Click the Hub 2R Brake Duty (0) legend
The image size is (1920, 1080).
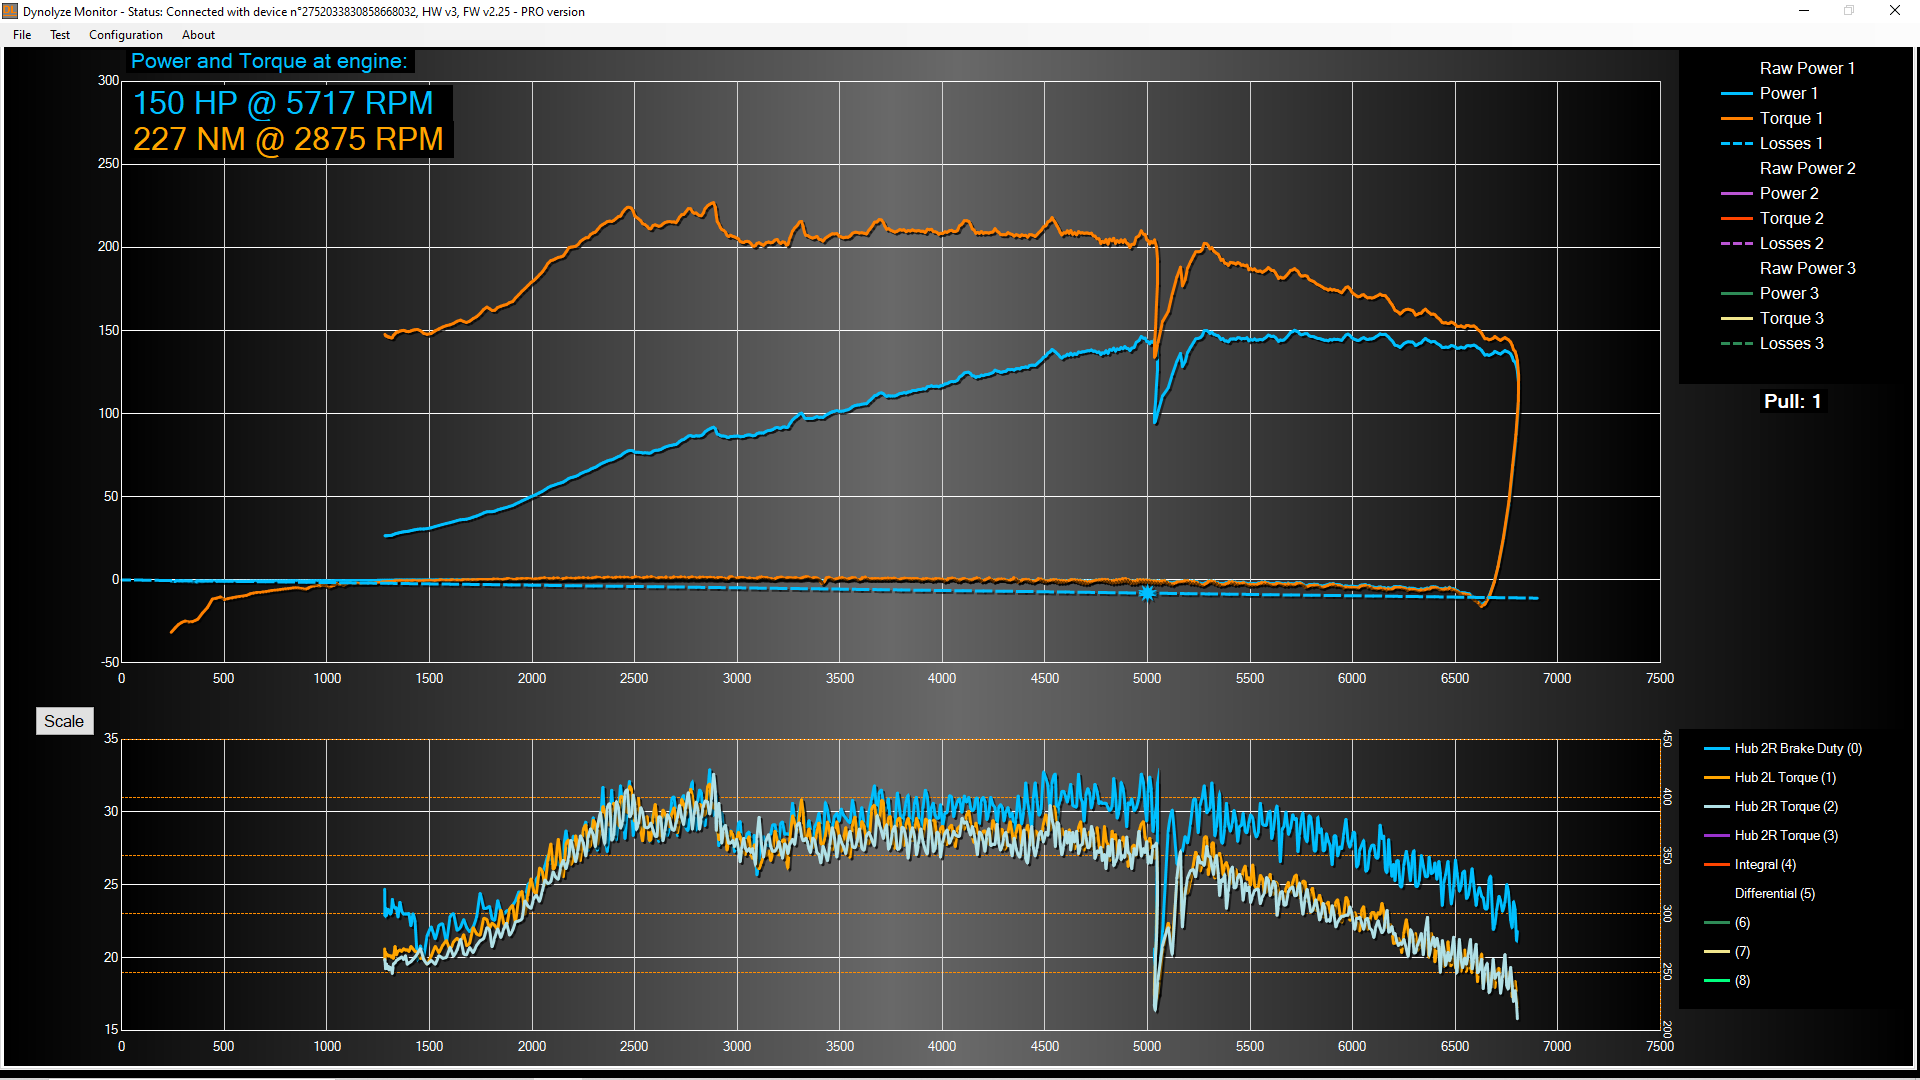click(x=1796, y=748)
